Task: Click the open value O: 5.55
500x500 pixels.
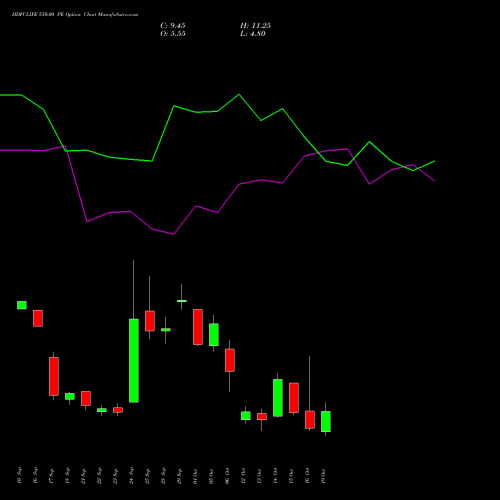Action: point(173,34)
